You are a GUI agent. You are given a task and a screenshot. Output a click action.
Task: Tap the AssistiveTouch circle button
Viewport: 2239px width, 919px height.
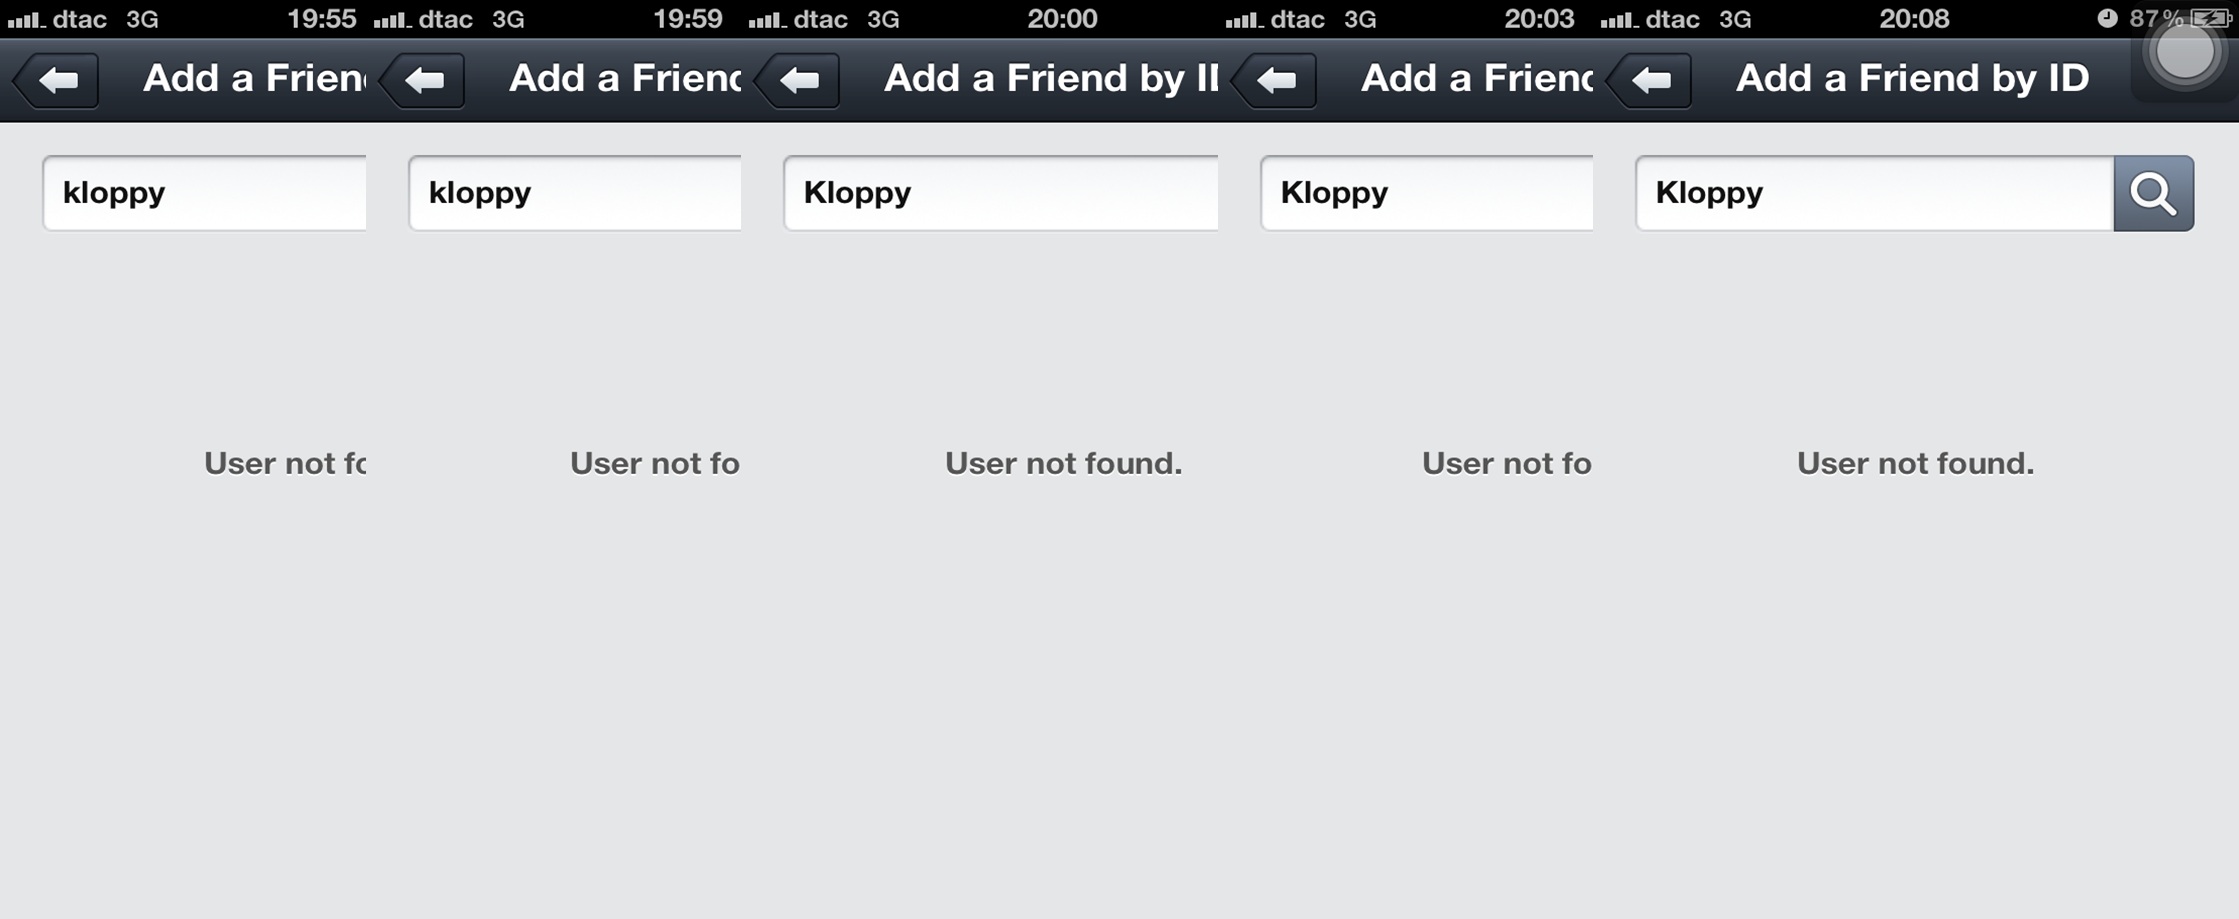2185,53
